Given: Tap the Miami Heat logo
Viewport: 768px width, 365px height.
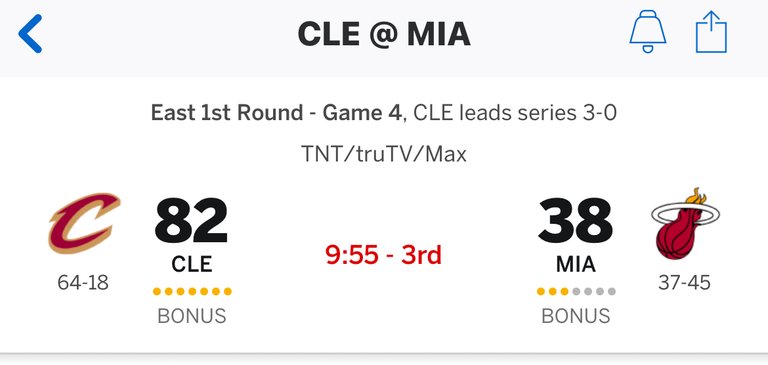Looking at the screenshot, I should pos(685,224).
